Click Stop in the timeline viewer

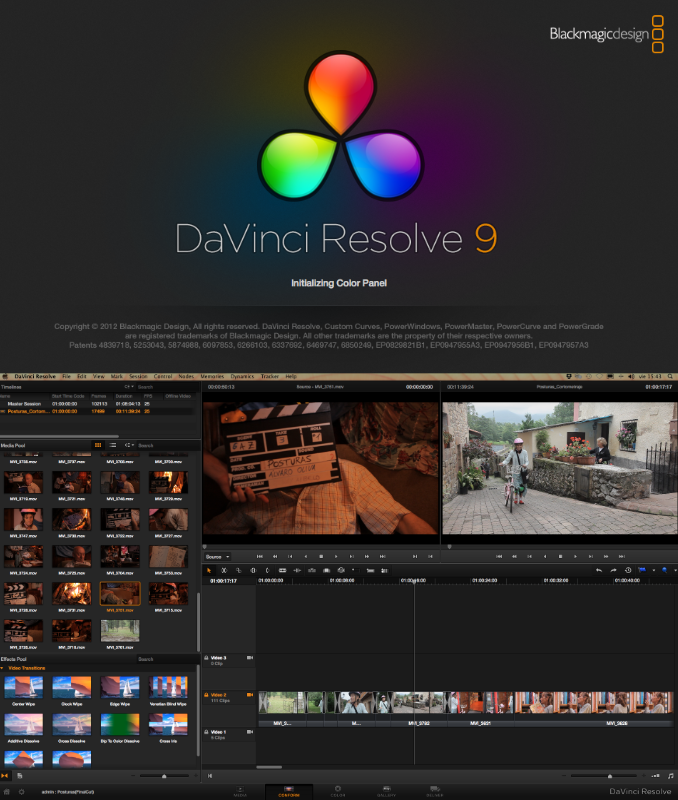[560, 557]
